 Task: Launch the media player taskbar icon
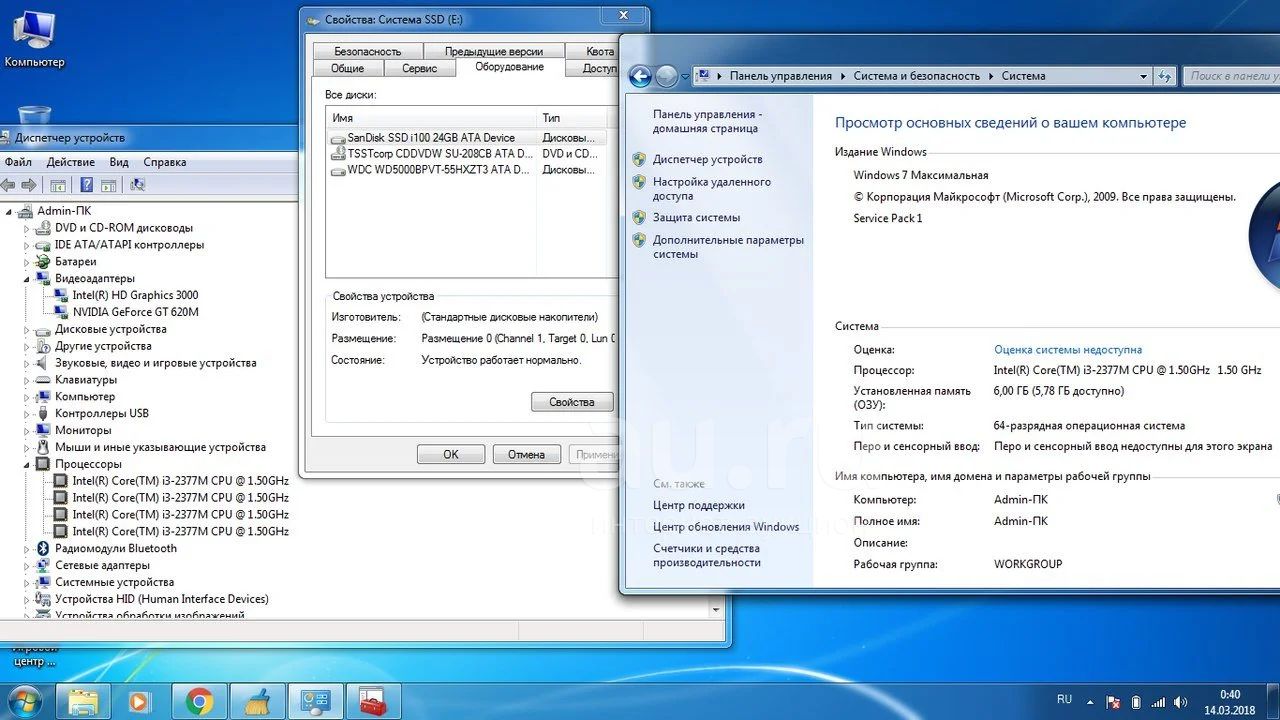139,701
